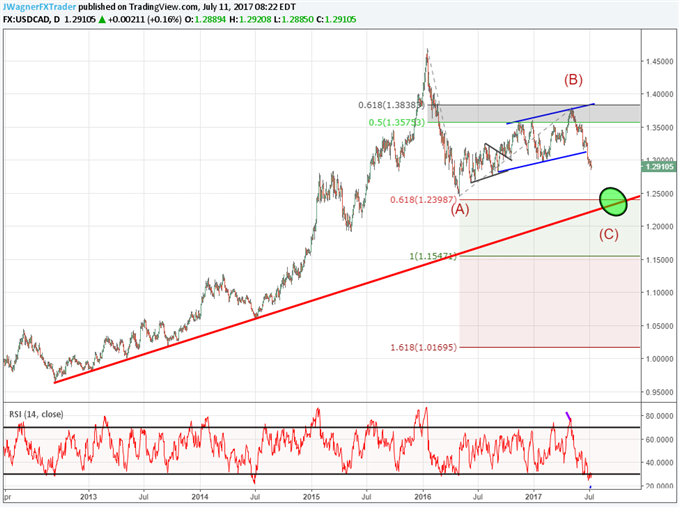Select the (B) wave label
The height and width of the screenshot is (507, 679).
[x=573, y=80]
